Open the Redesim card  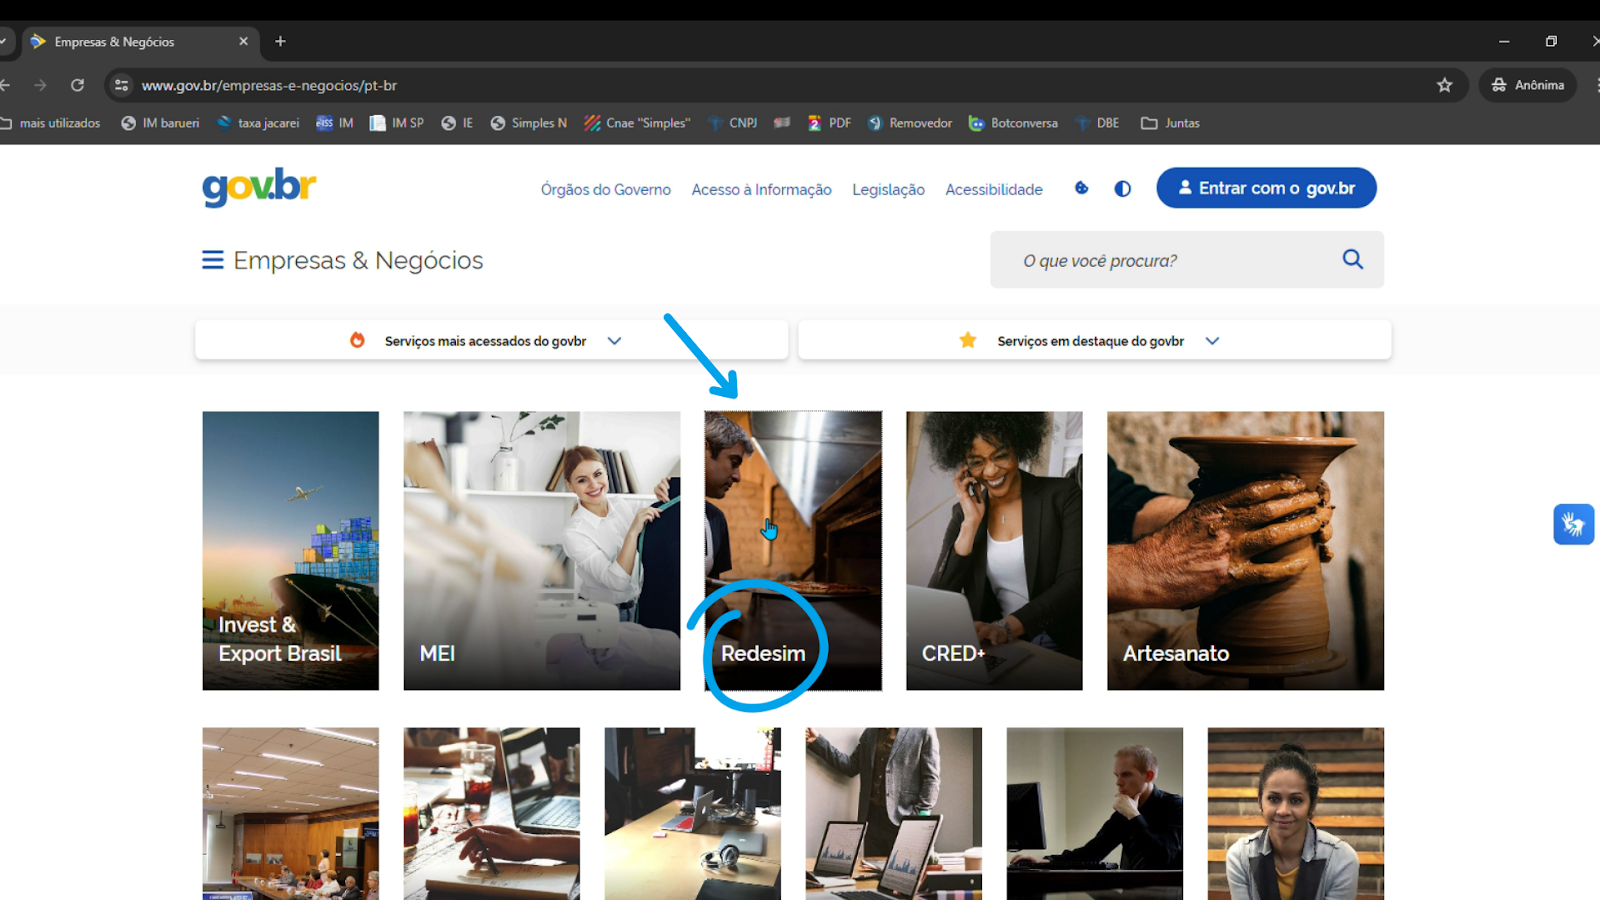(793, 551)
